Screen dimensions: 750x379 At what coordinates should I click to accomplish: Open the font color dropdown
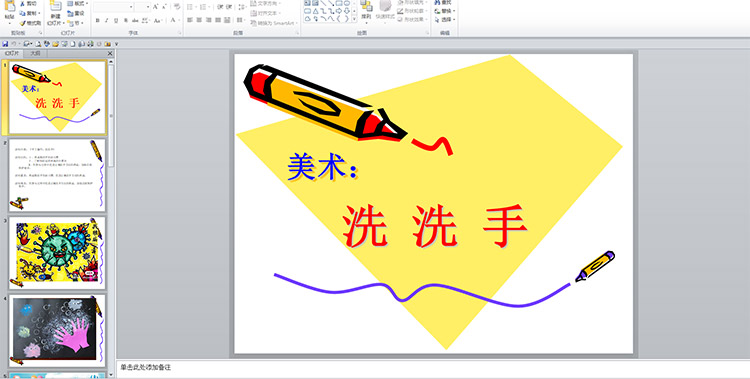[180, 20]
